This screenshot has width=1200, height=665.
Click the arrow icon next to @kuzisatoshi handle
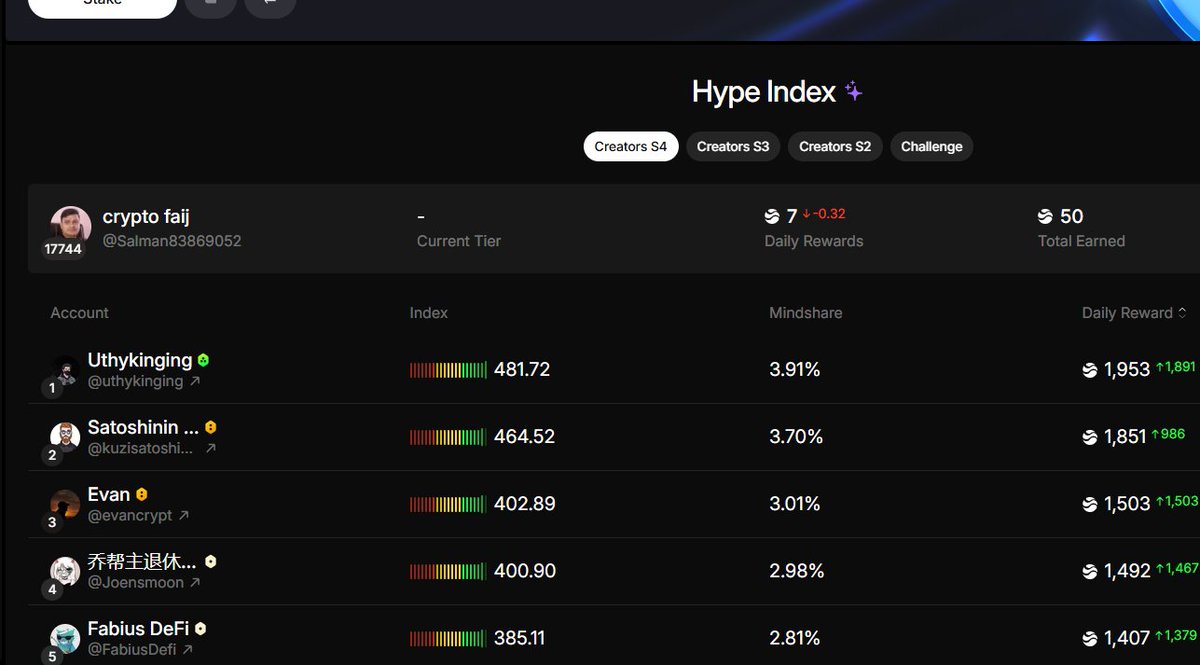pos(210,449)
